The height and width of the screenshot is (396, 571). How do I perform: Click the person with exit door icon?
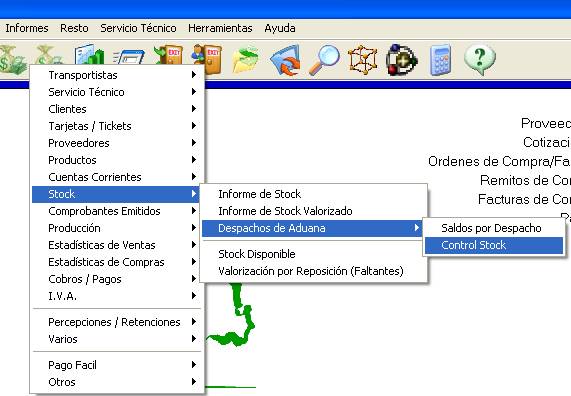[x=207, y=58]
